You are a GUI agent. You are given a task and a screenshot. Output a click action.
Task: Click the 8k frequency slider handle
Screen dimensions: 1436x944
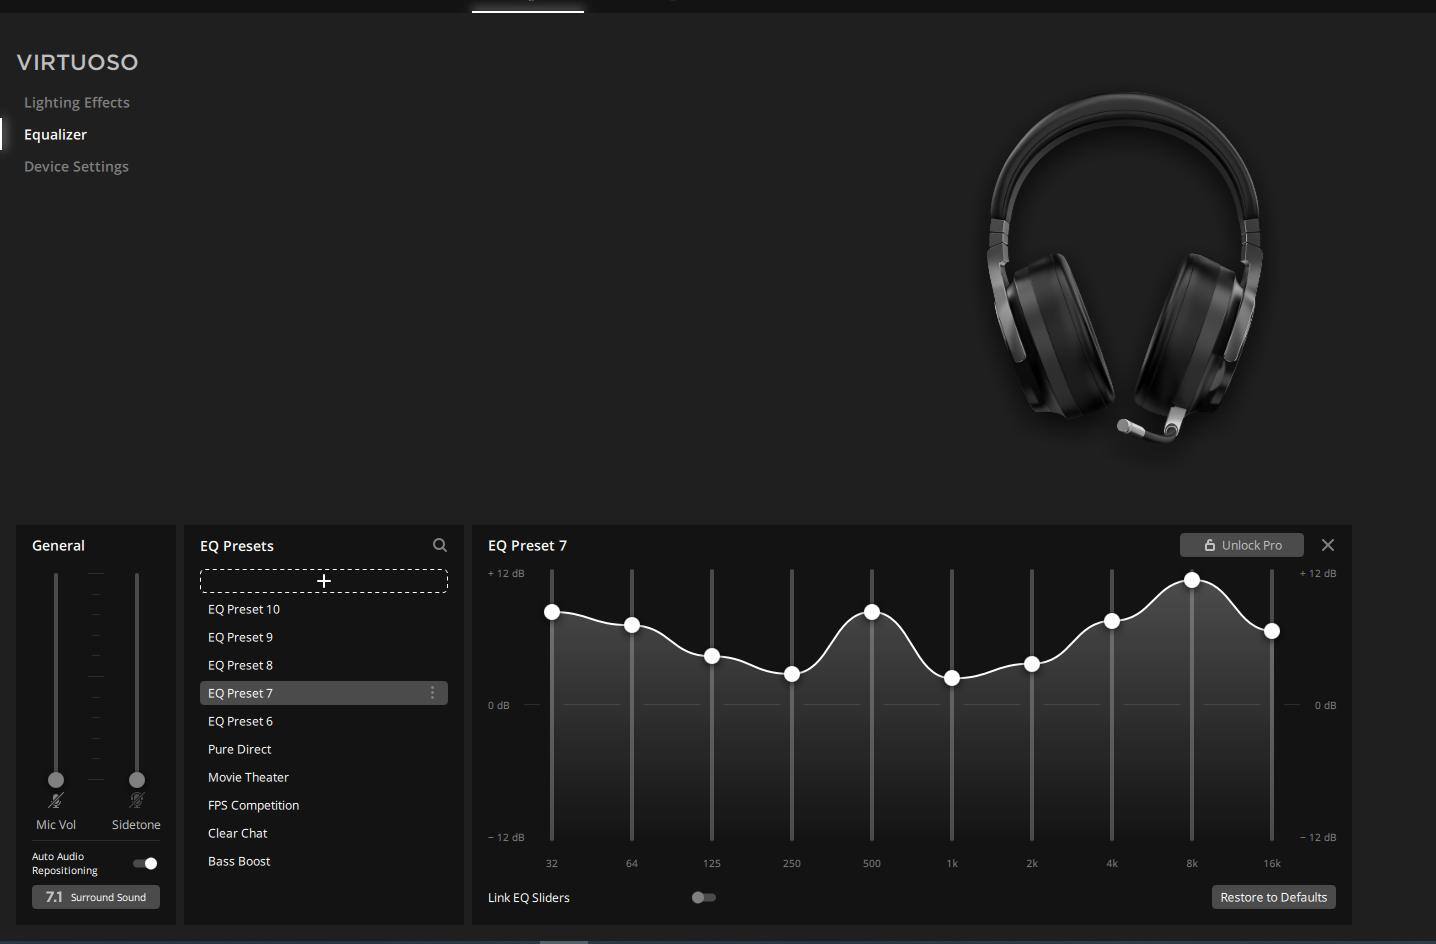pyautogui.click(x=1192, y=580)
